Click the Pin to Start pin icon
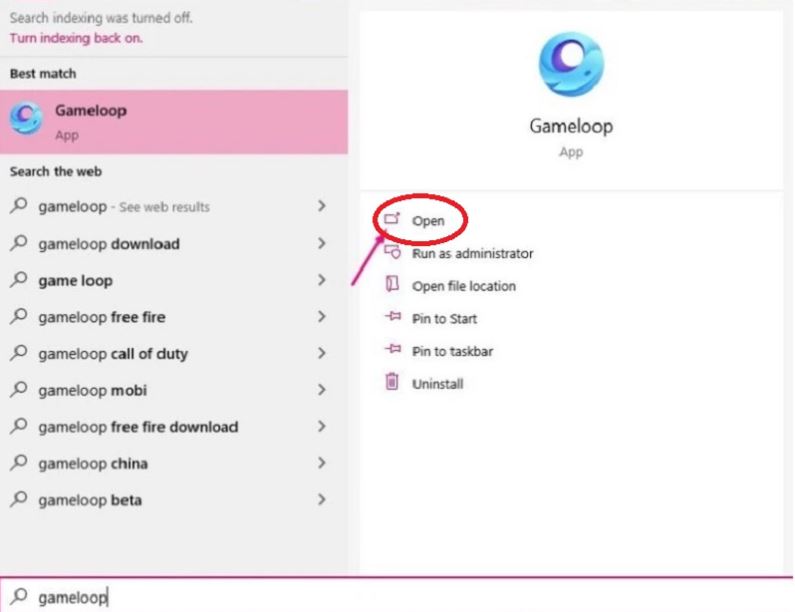This screenshot has width=795, height=612. coord(393,317)
